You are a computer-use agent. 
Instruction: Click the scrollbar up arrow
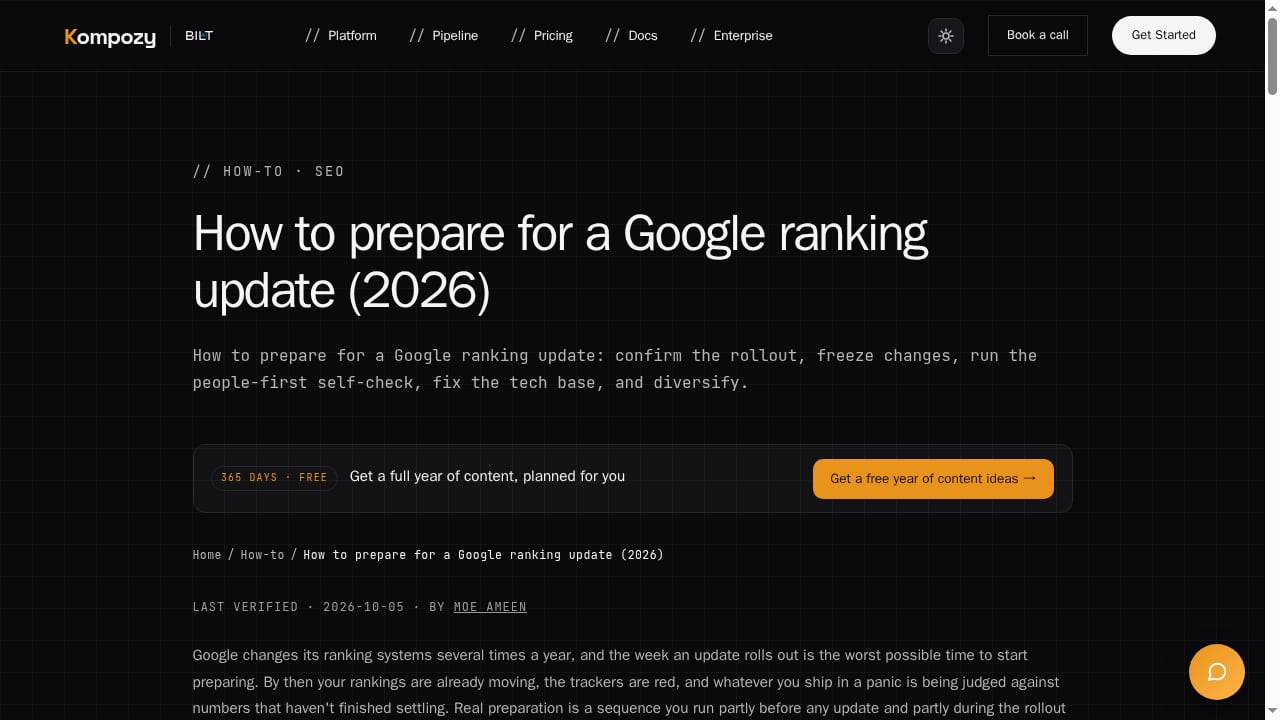coord(1272,7)
